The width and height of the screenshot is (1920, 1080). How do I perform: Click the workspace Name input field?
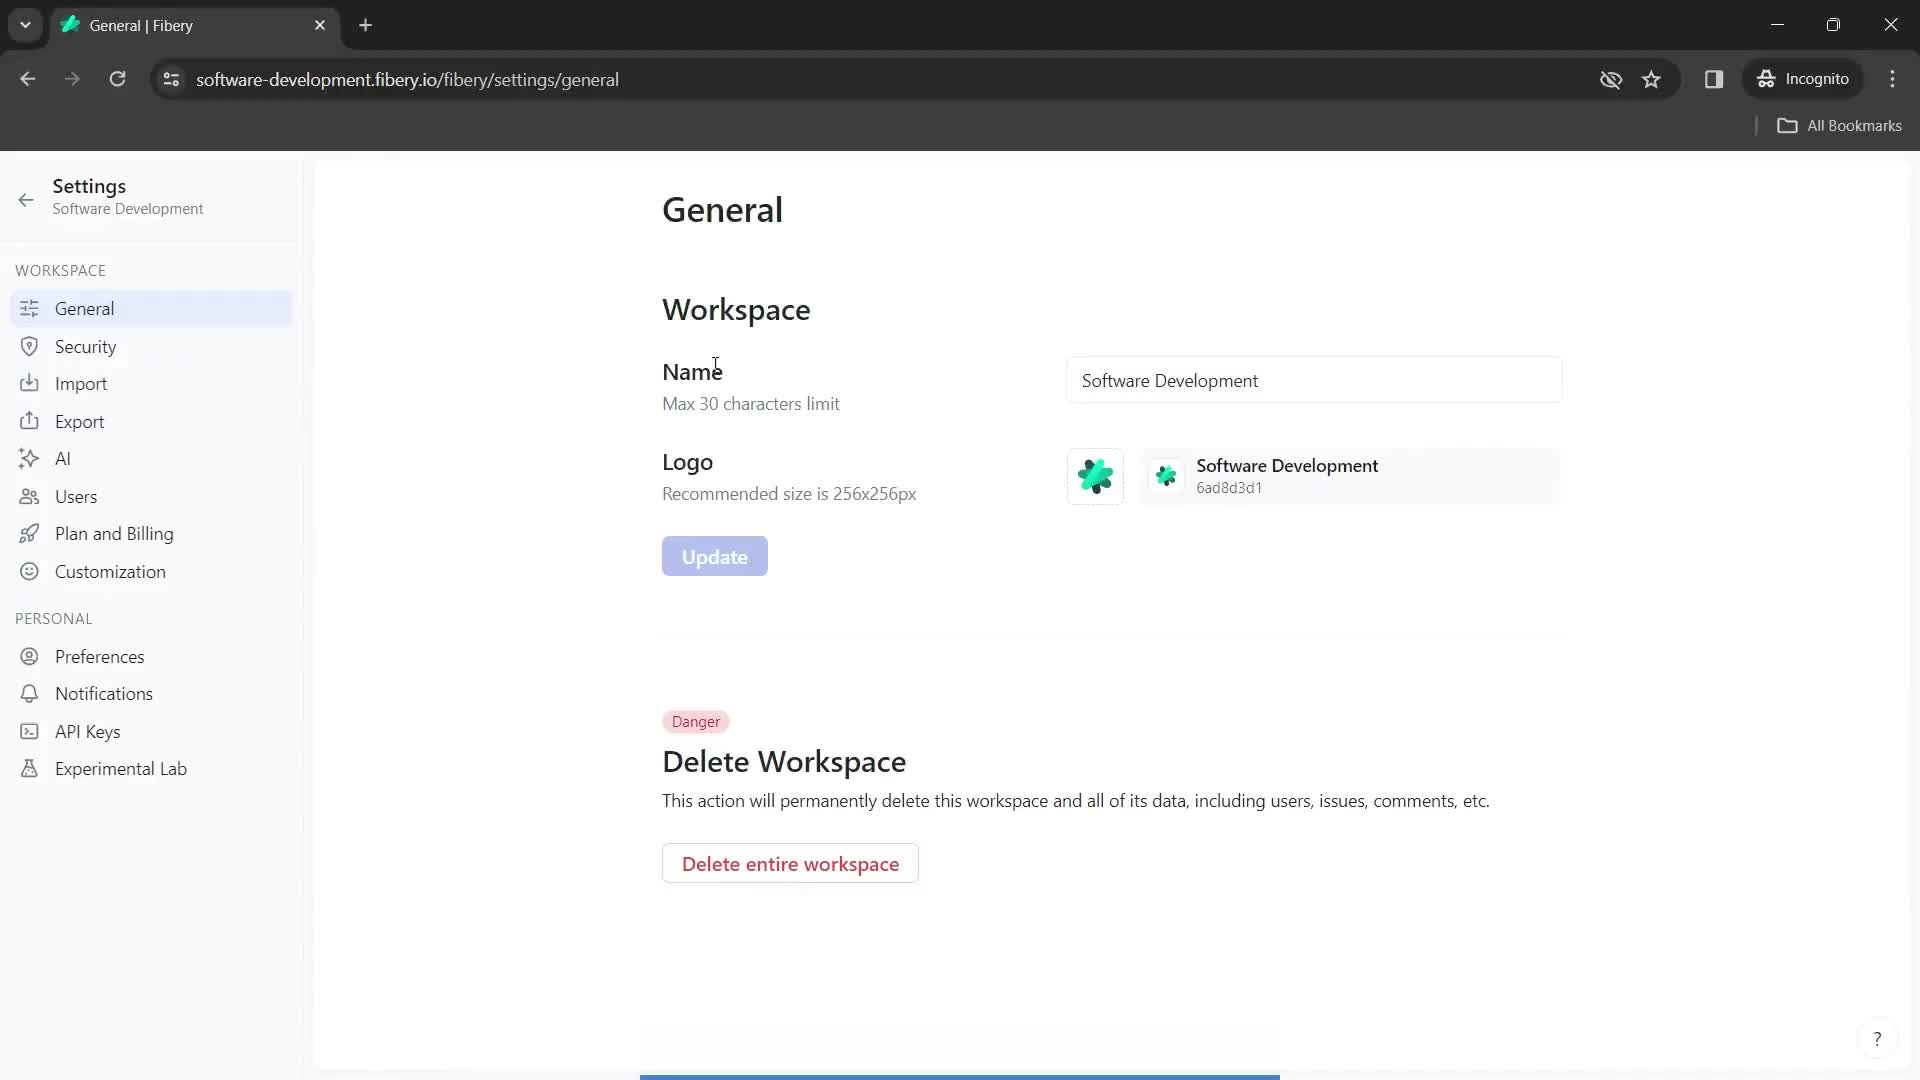[x=1313, y=380]
